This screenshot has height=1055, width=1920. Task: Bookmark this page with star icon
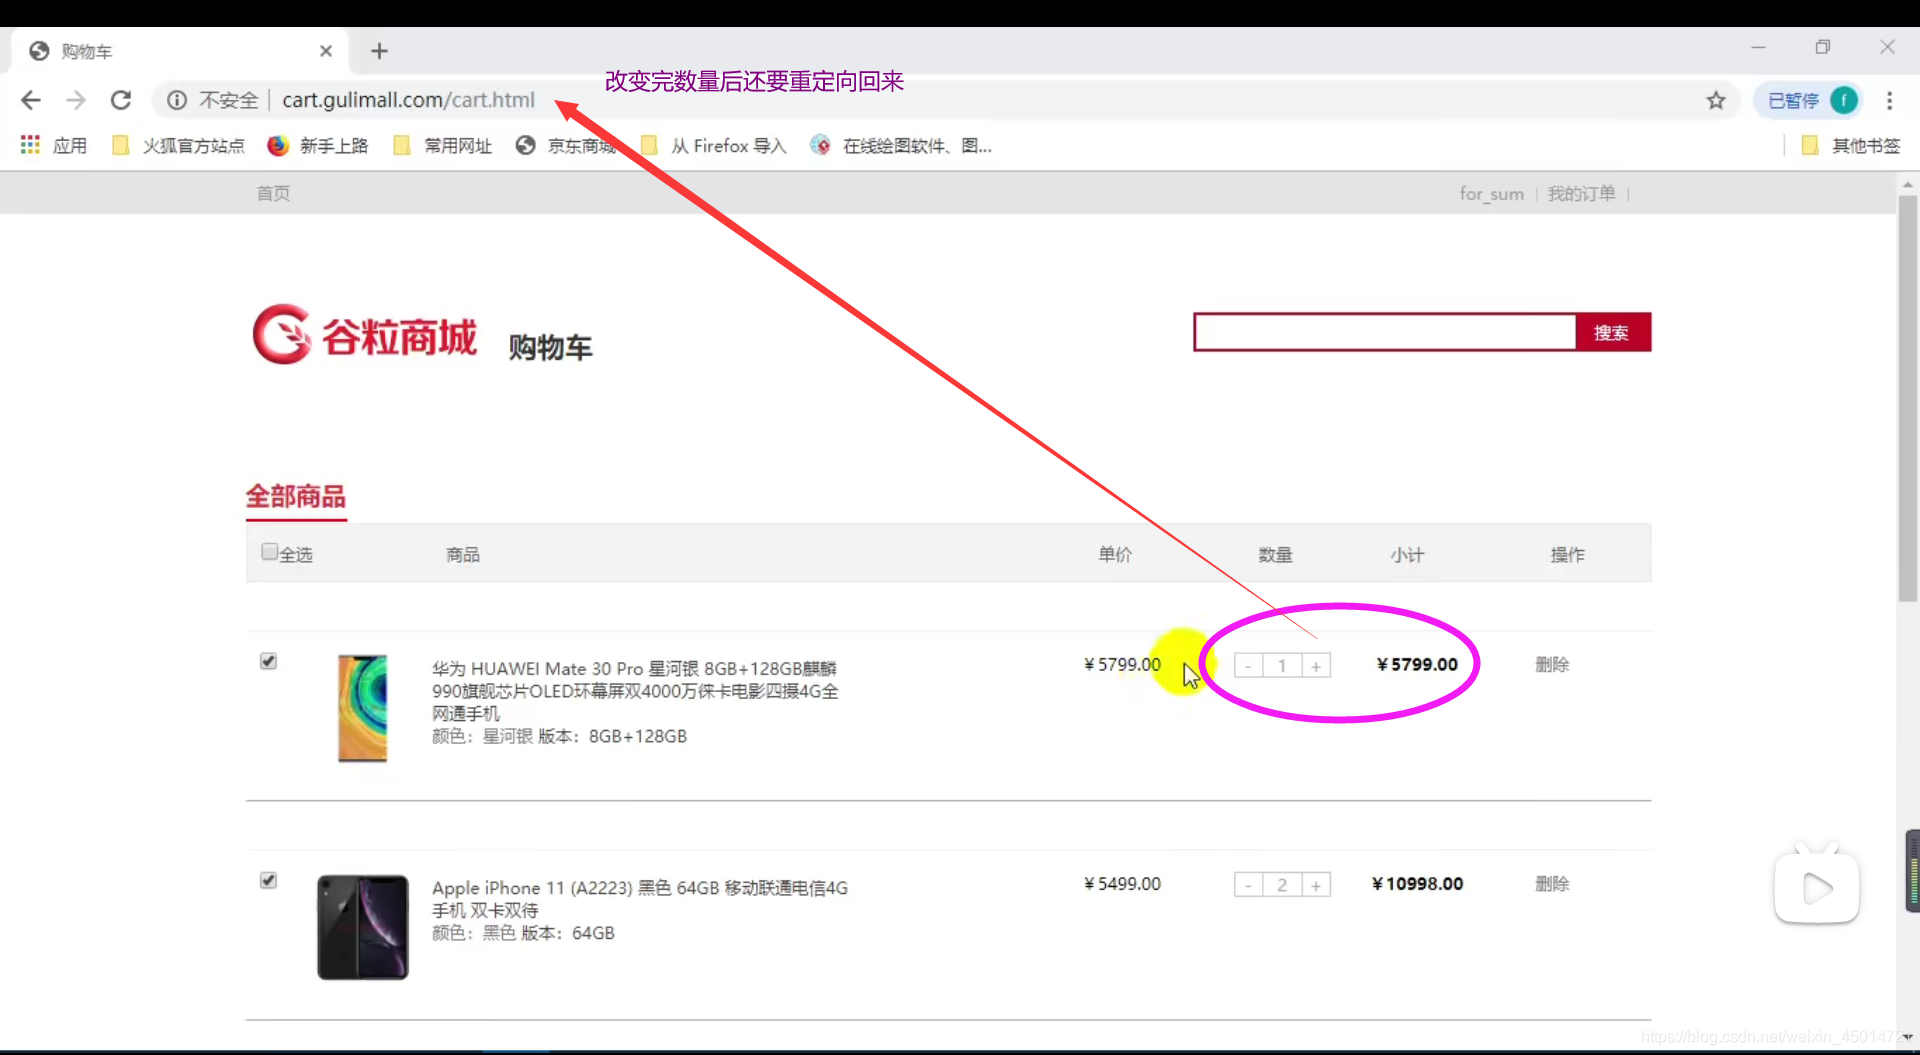[x=1716, y=100]
